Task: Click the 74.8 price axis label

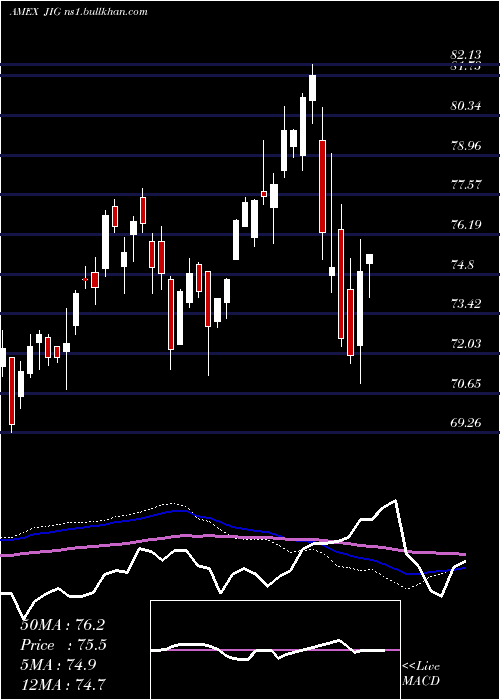Action: tap(462, 265)
